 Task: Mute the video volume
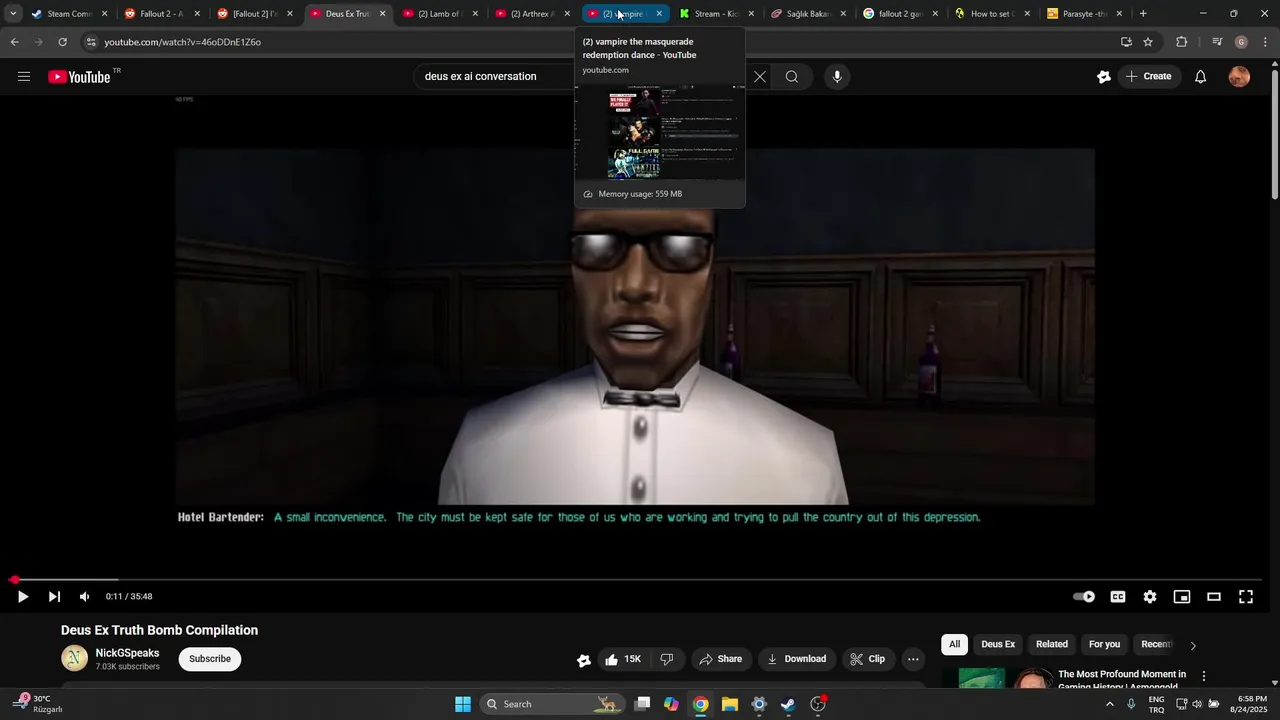pyautogui.click(x=85, y=597)
